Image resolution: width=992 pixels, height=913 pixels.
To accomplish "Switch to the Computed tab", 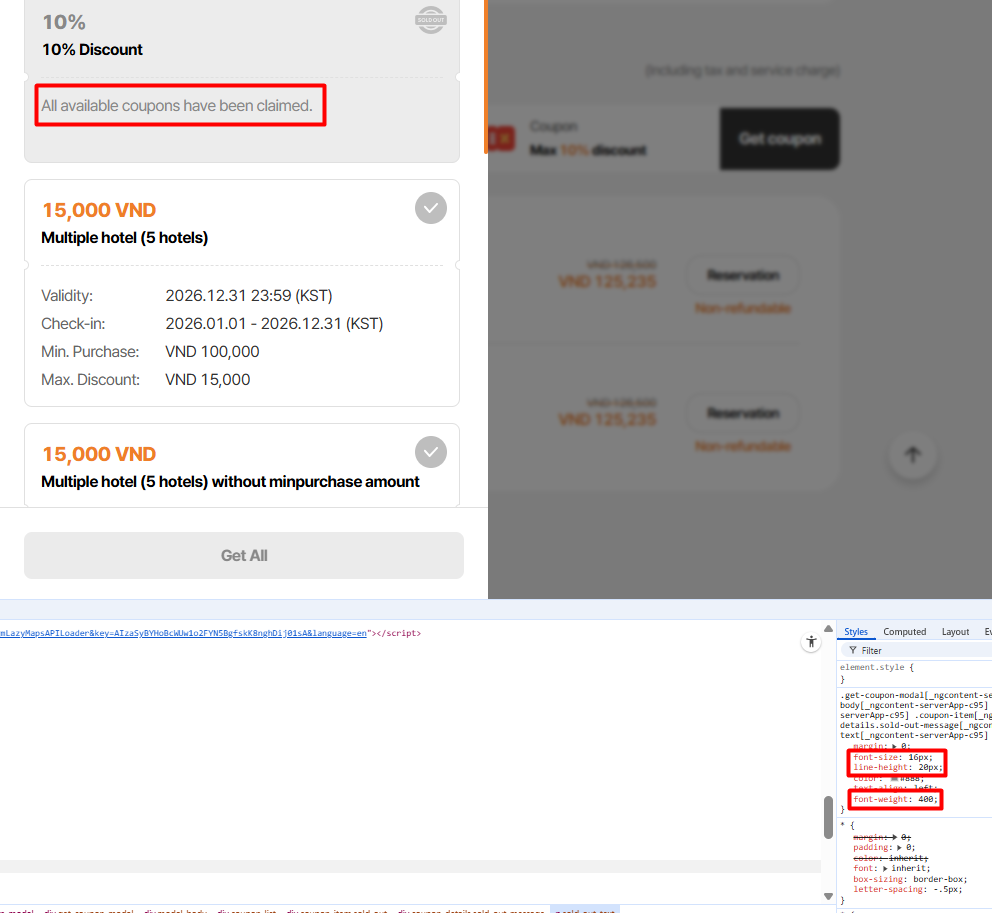I will point(904,631).
